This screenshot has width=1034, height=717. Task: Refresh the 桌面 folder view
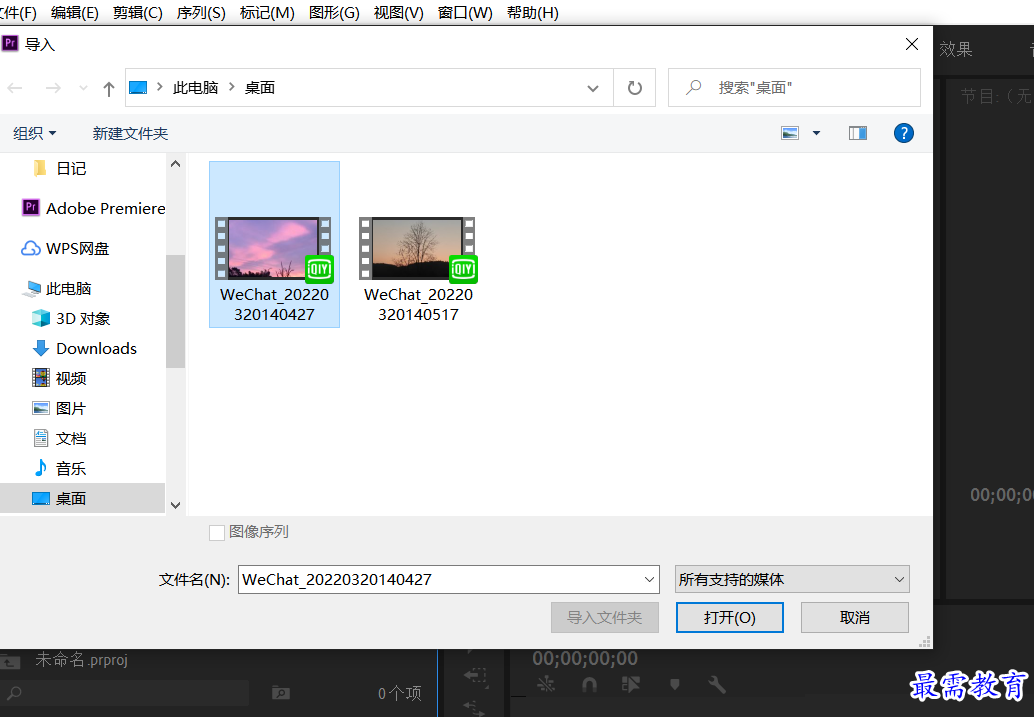click(634, 88)
